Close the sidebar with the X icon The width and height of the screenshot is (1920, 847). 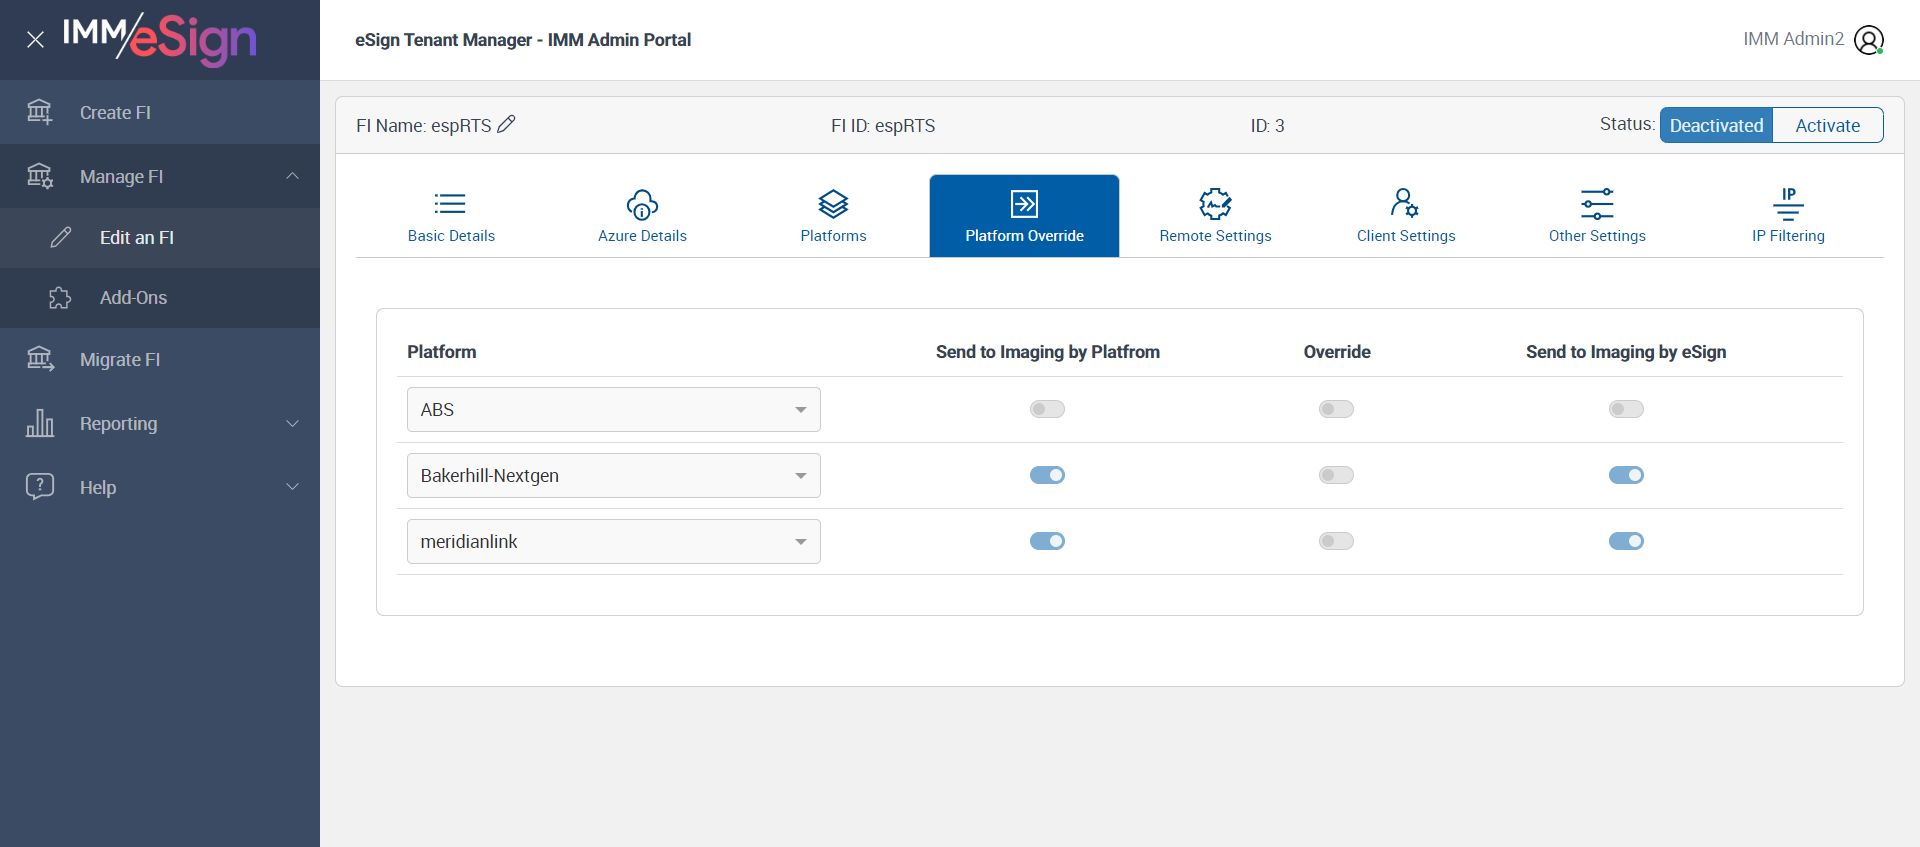(x=35, y=40)
